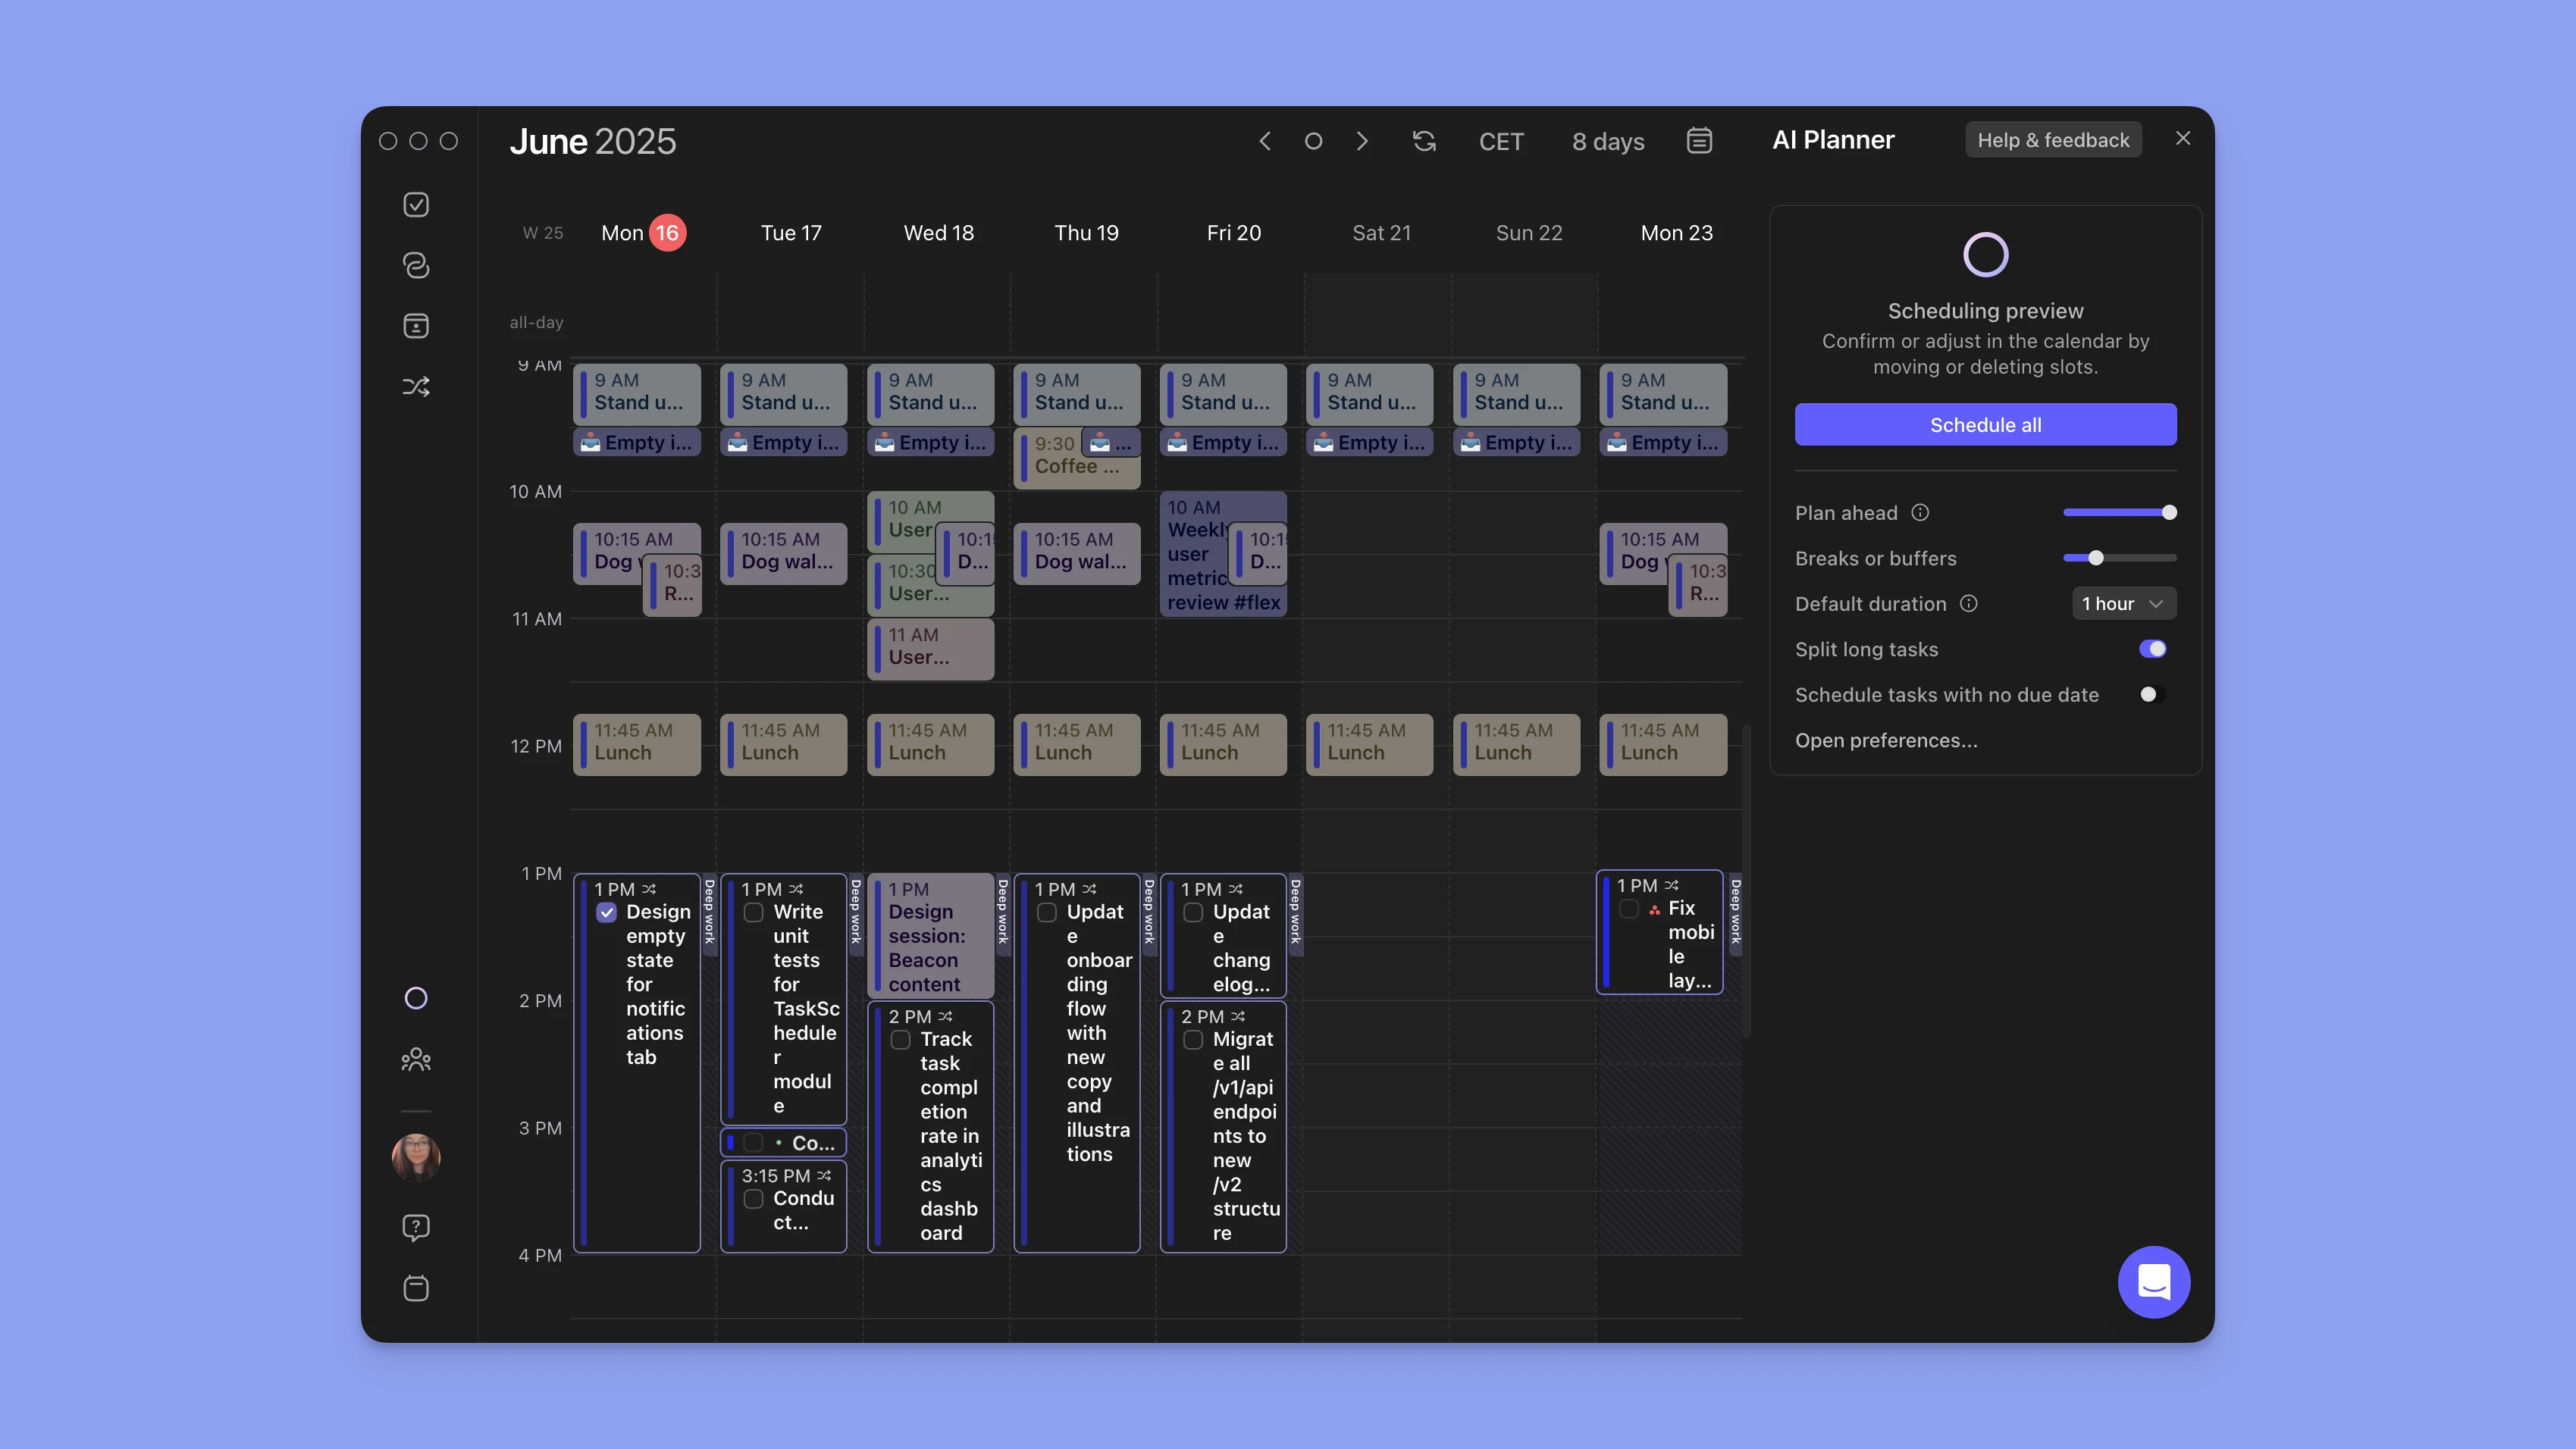Open the calendar list icon near 8 days
The height and width of the screenshot is (1449, 2576).
click(x=1699, y=141)
